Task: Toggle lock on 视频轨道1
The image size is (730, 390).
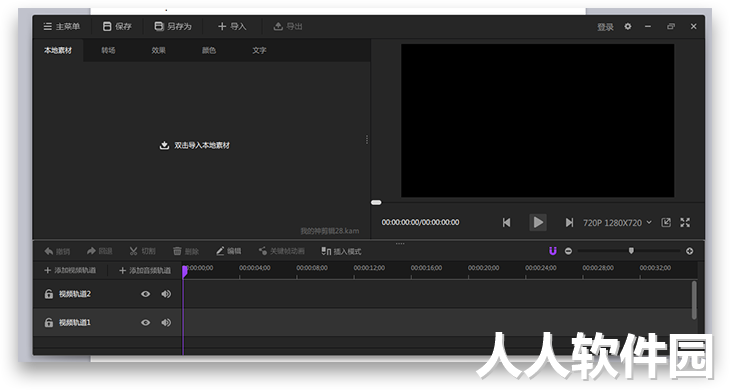Action: click(x=48, y=323)
